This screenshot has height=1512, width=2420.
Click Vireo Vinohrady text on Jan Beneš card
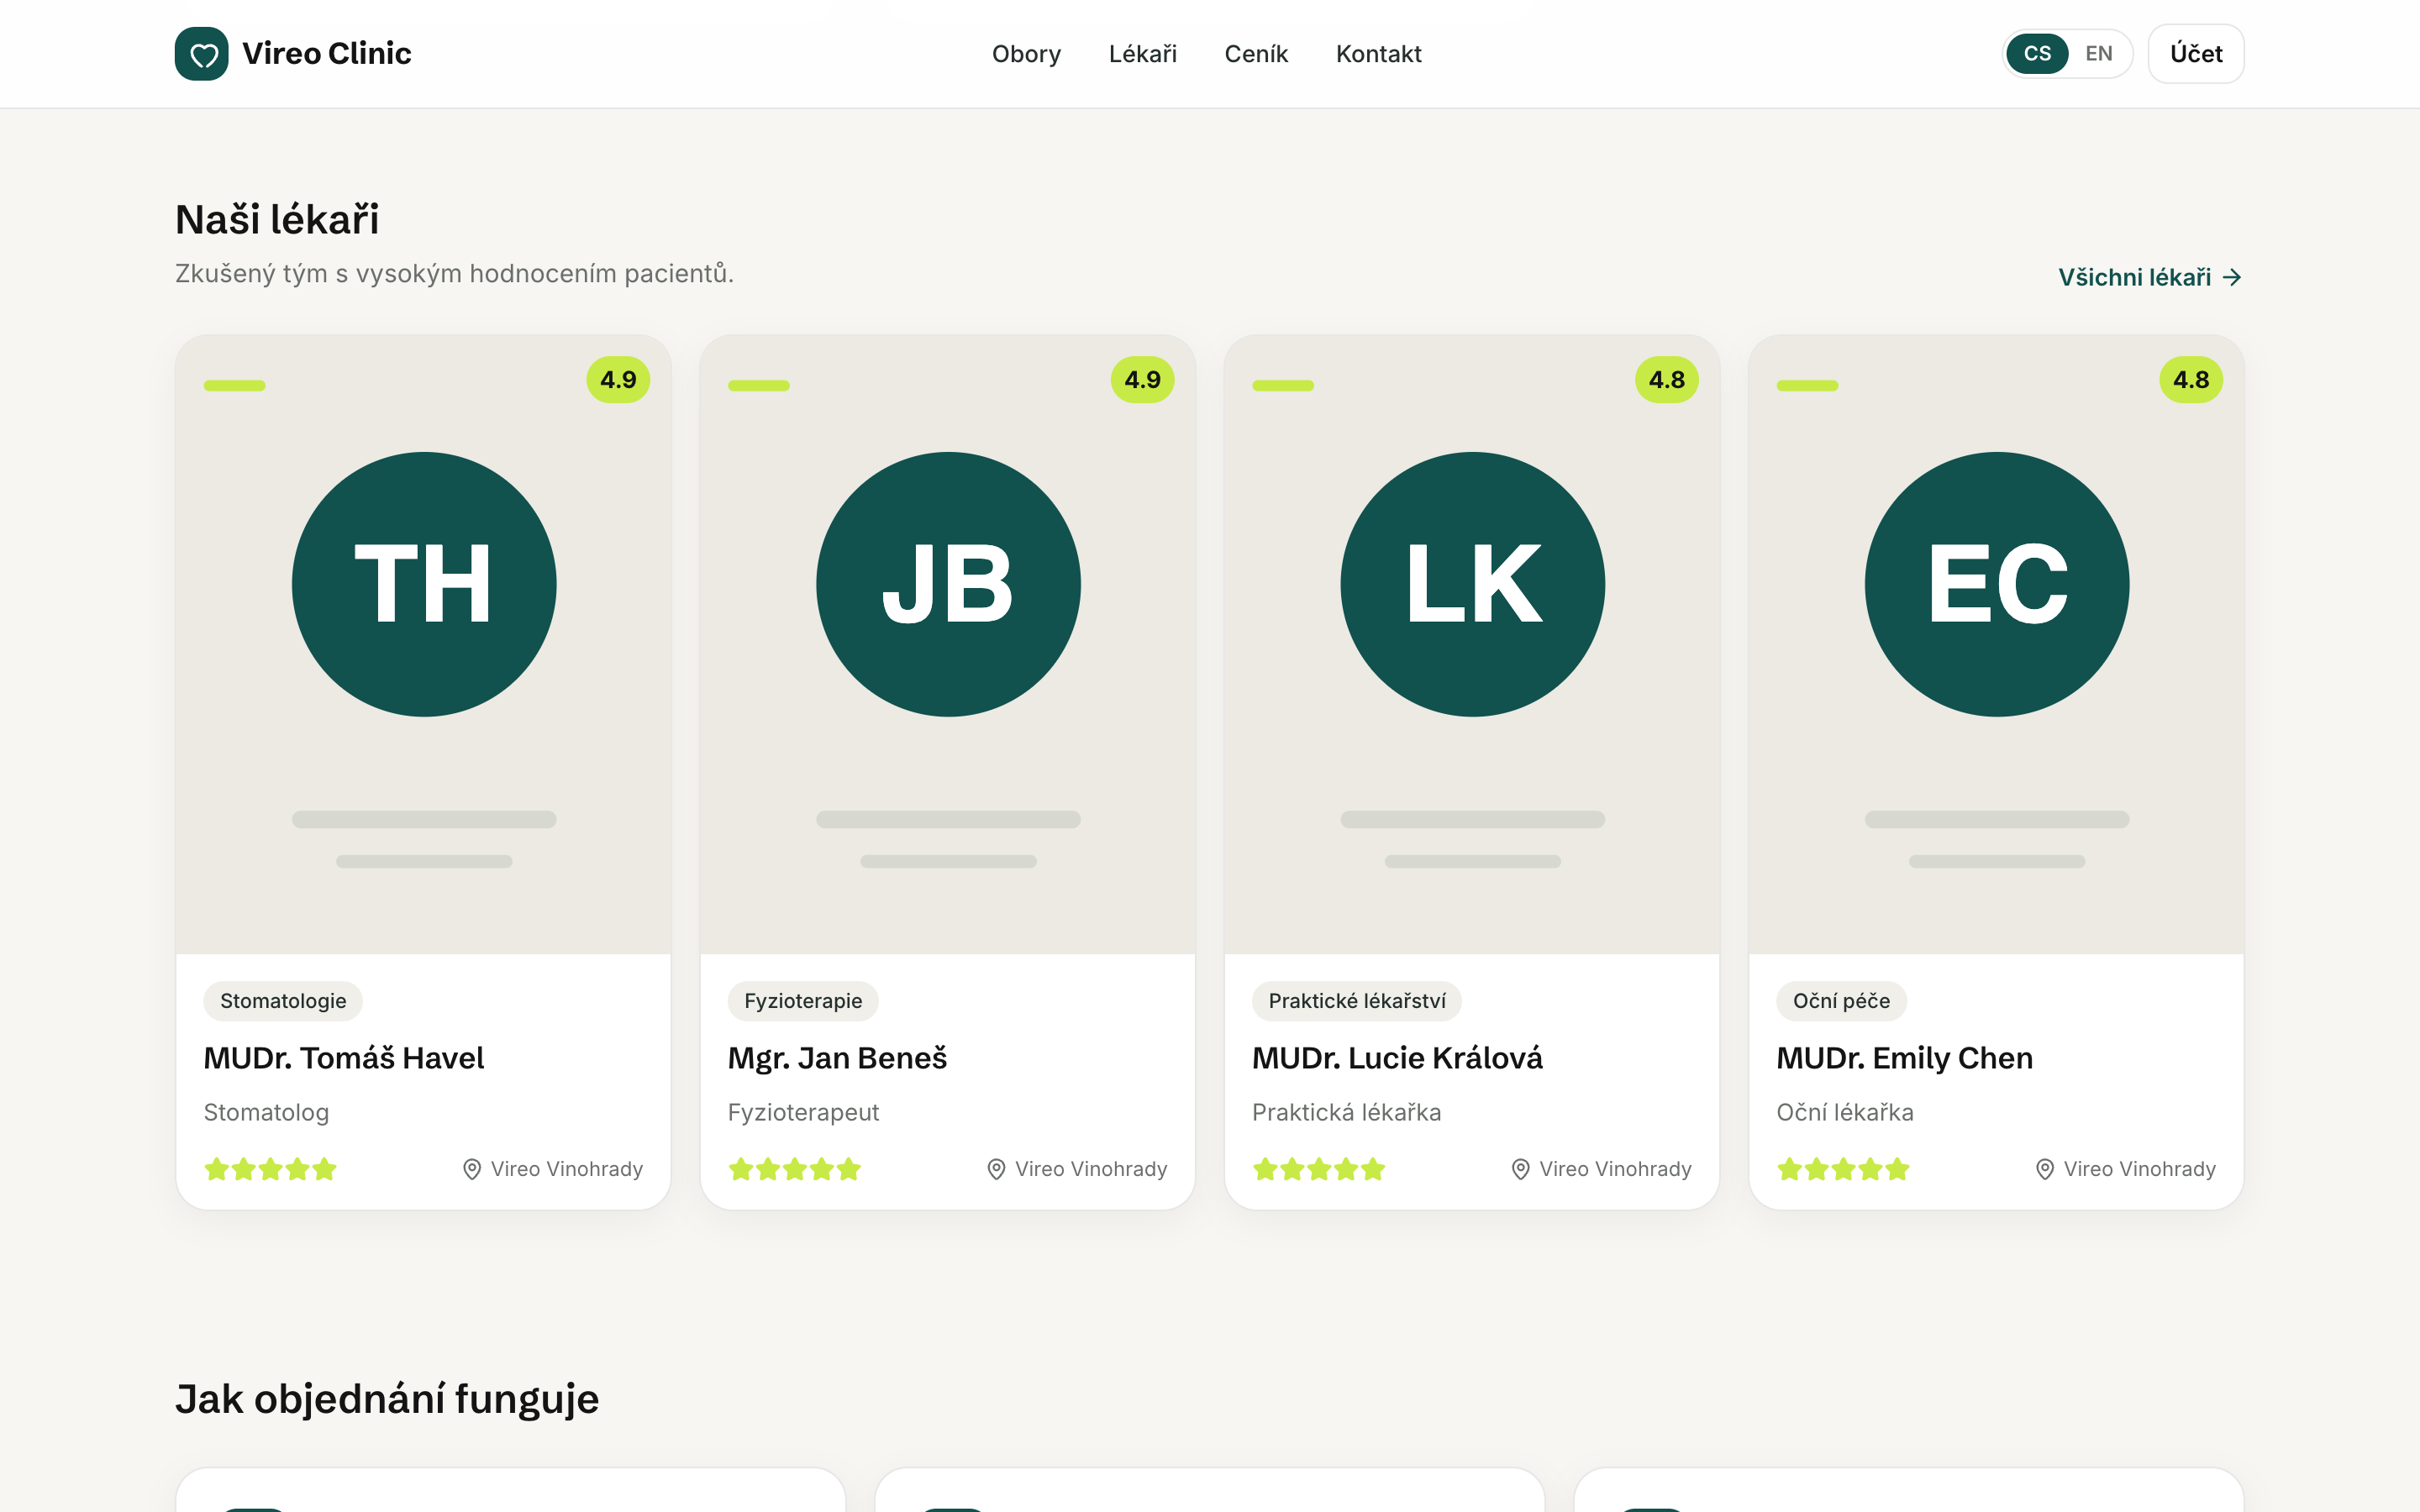point(1091,1169)
